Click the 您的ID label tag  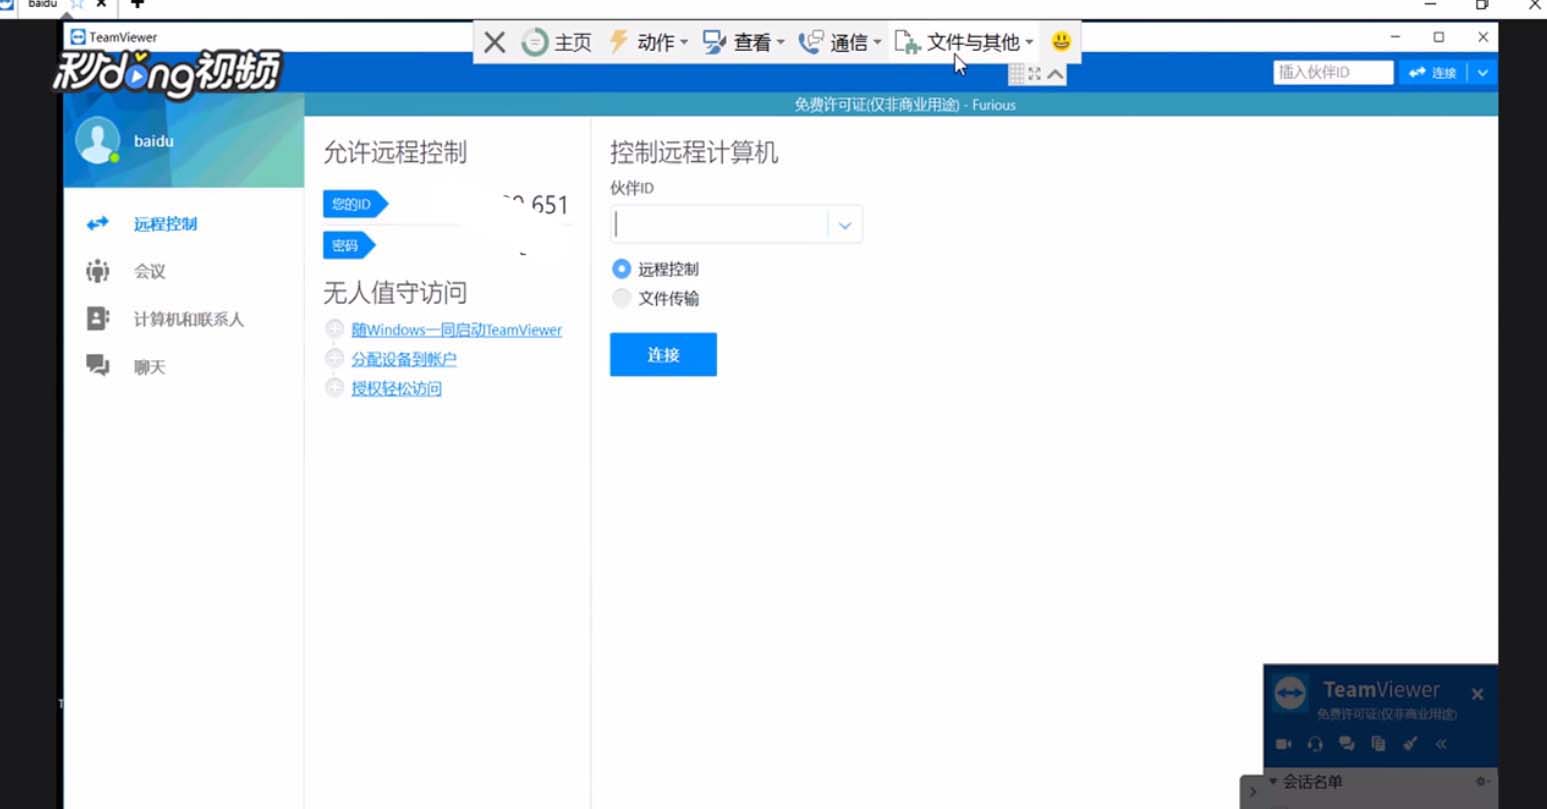pyautogui.click(x=354, y=205)
